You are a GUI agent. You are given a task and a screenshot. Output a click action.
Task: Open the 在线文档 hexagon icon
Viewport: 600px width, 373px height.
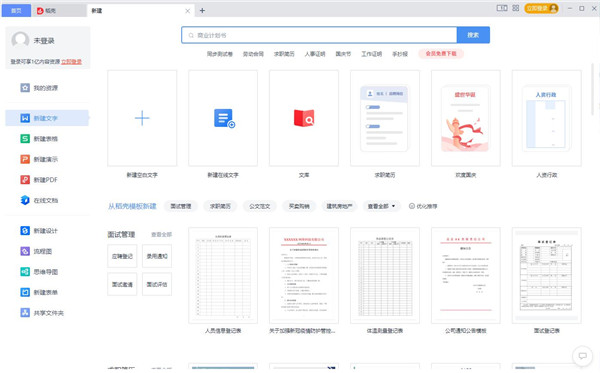point(25,200)
